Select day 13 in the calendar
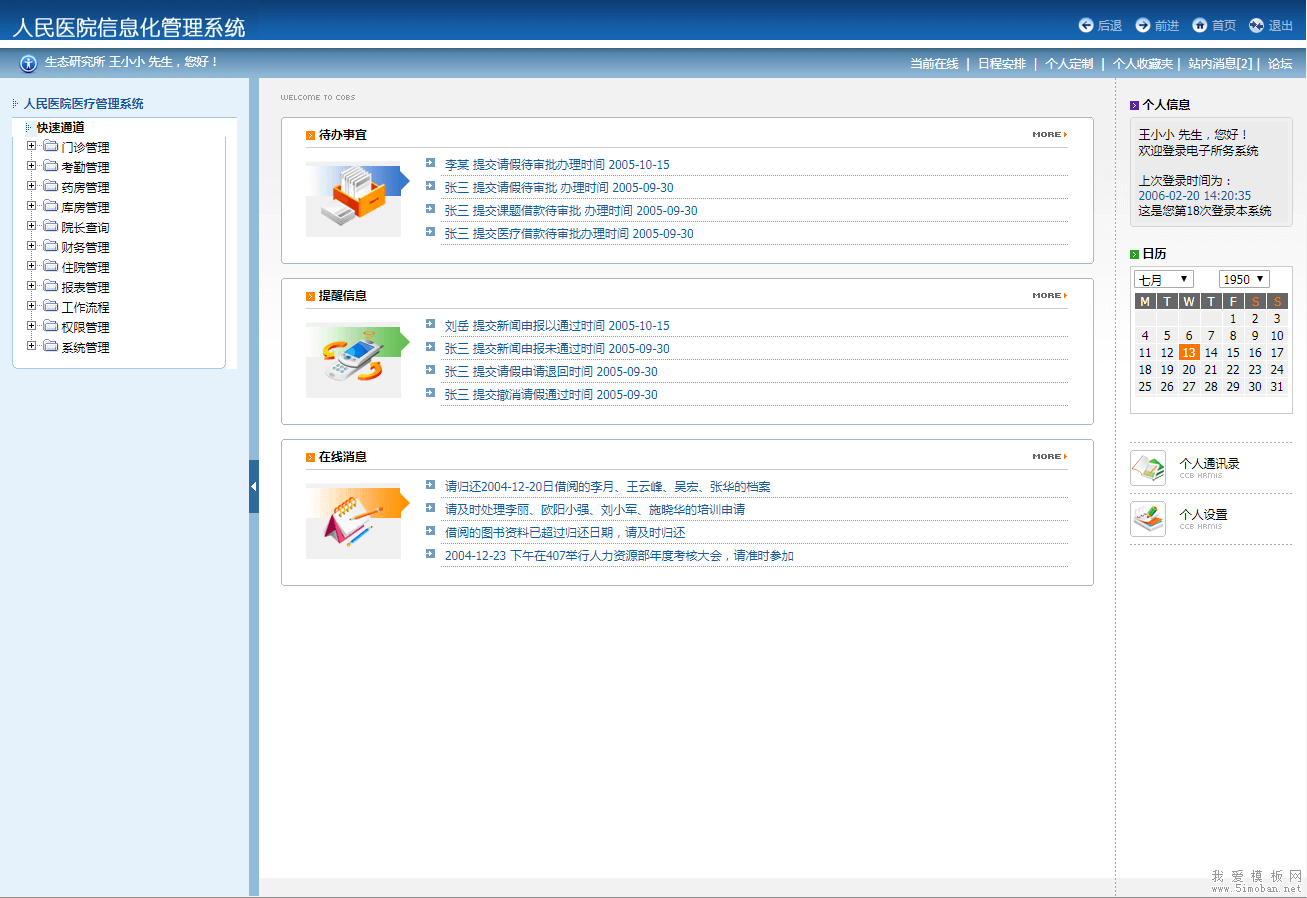This screenshot has width=1307, height=898. tap(1189, 352)
